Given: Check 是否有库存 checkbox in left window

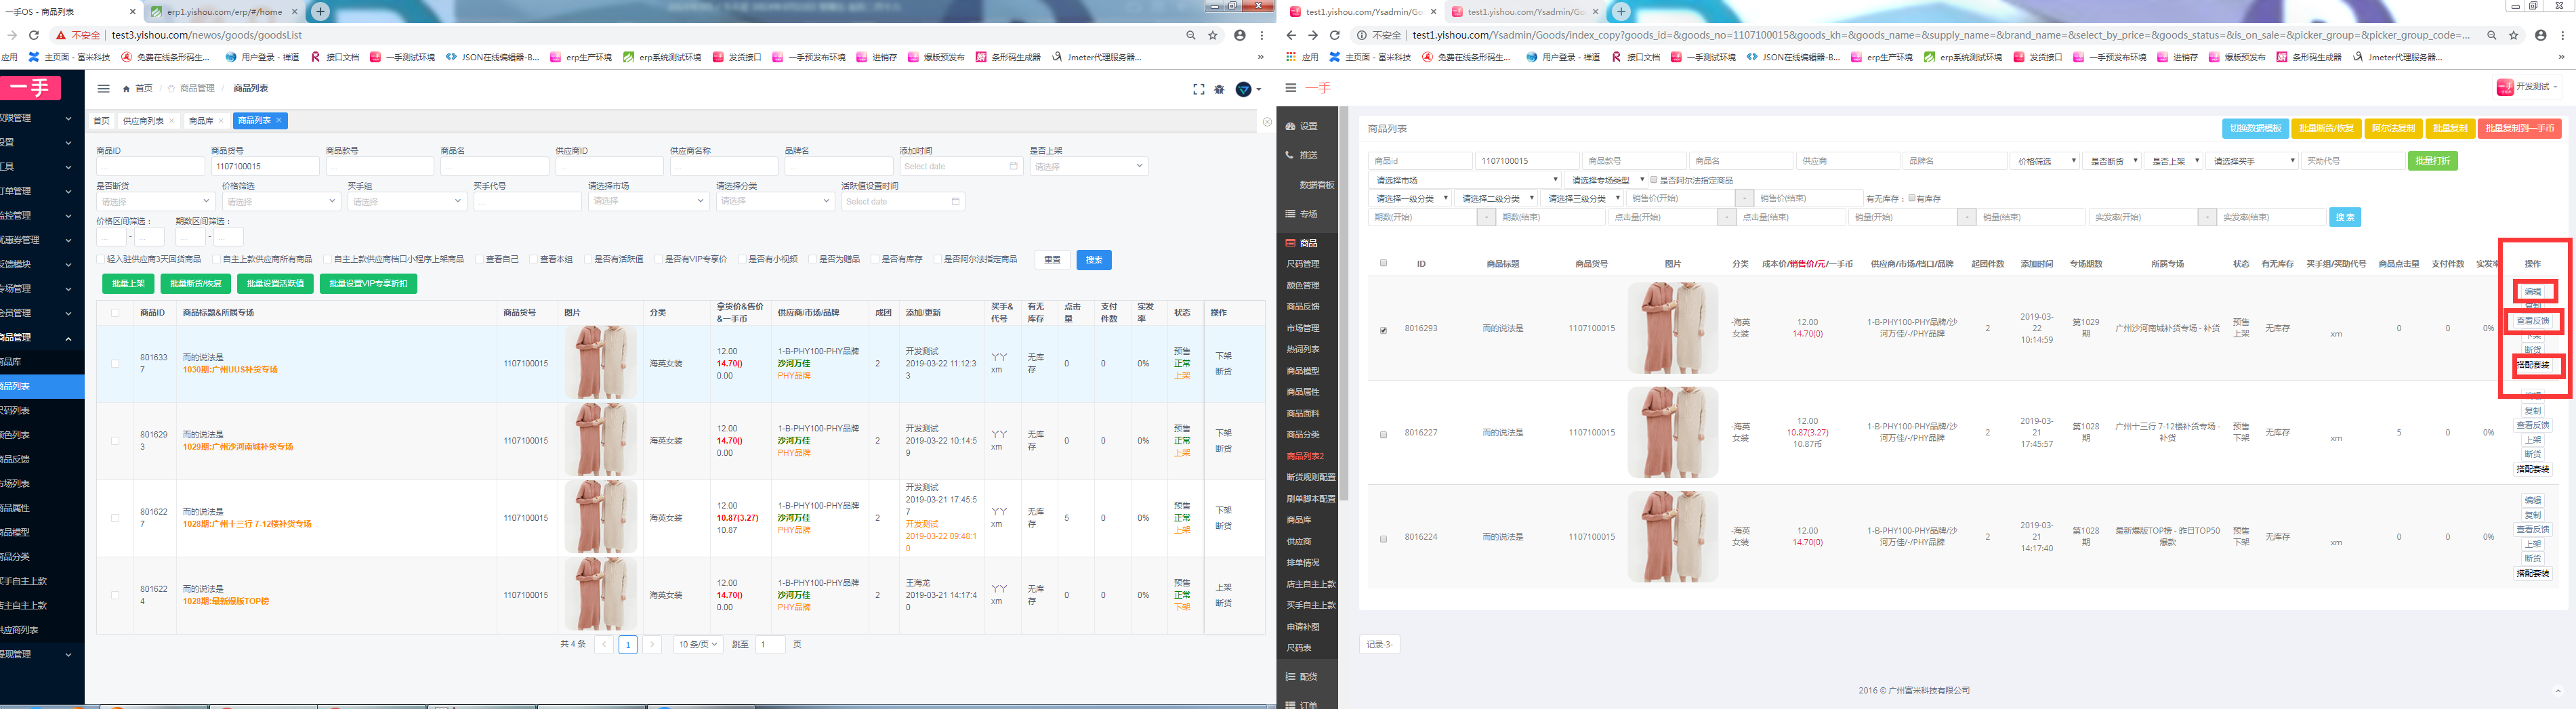Looking at the screenshot, I should click(x=874, y=259).
